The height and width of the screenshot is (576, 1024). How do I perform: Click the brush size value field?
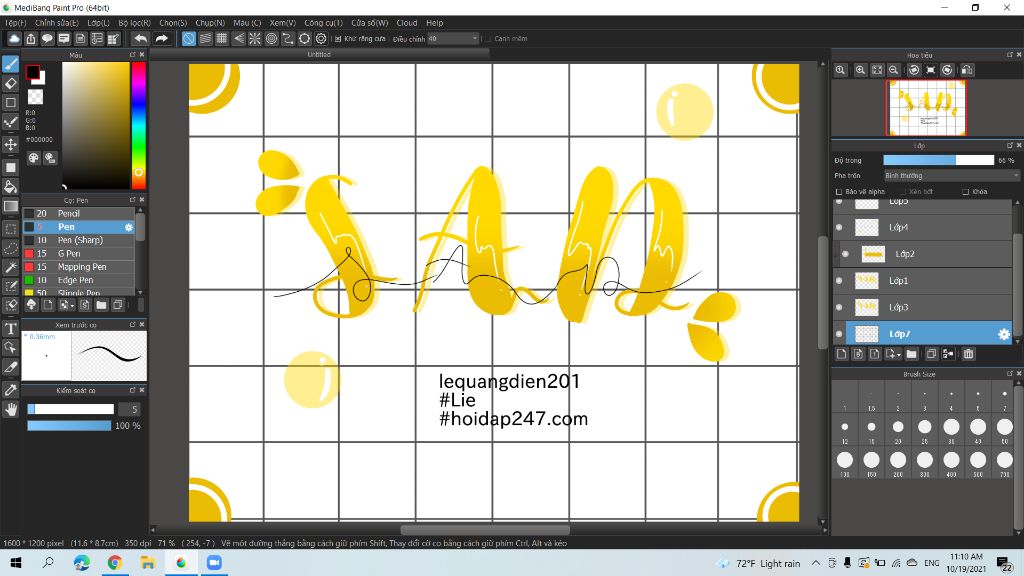click(x=131, y=409)
